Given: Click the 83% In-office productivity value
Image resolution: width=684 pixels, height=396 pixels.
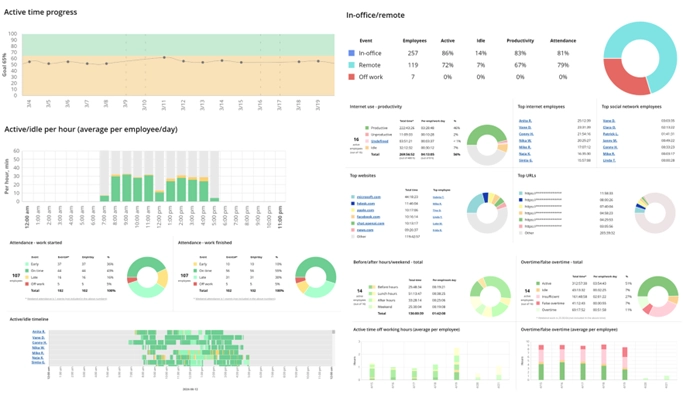Looking at the screenshot, I should 520,53.
